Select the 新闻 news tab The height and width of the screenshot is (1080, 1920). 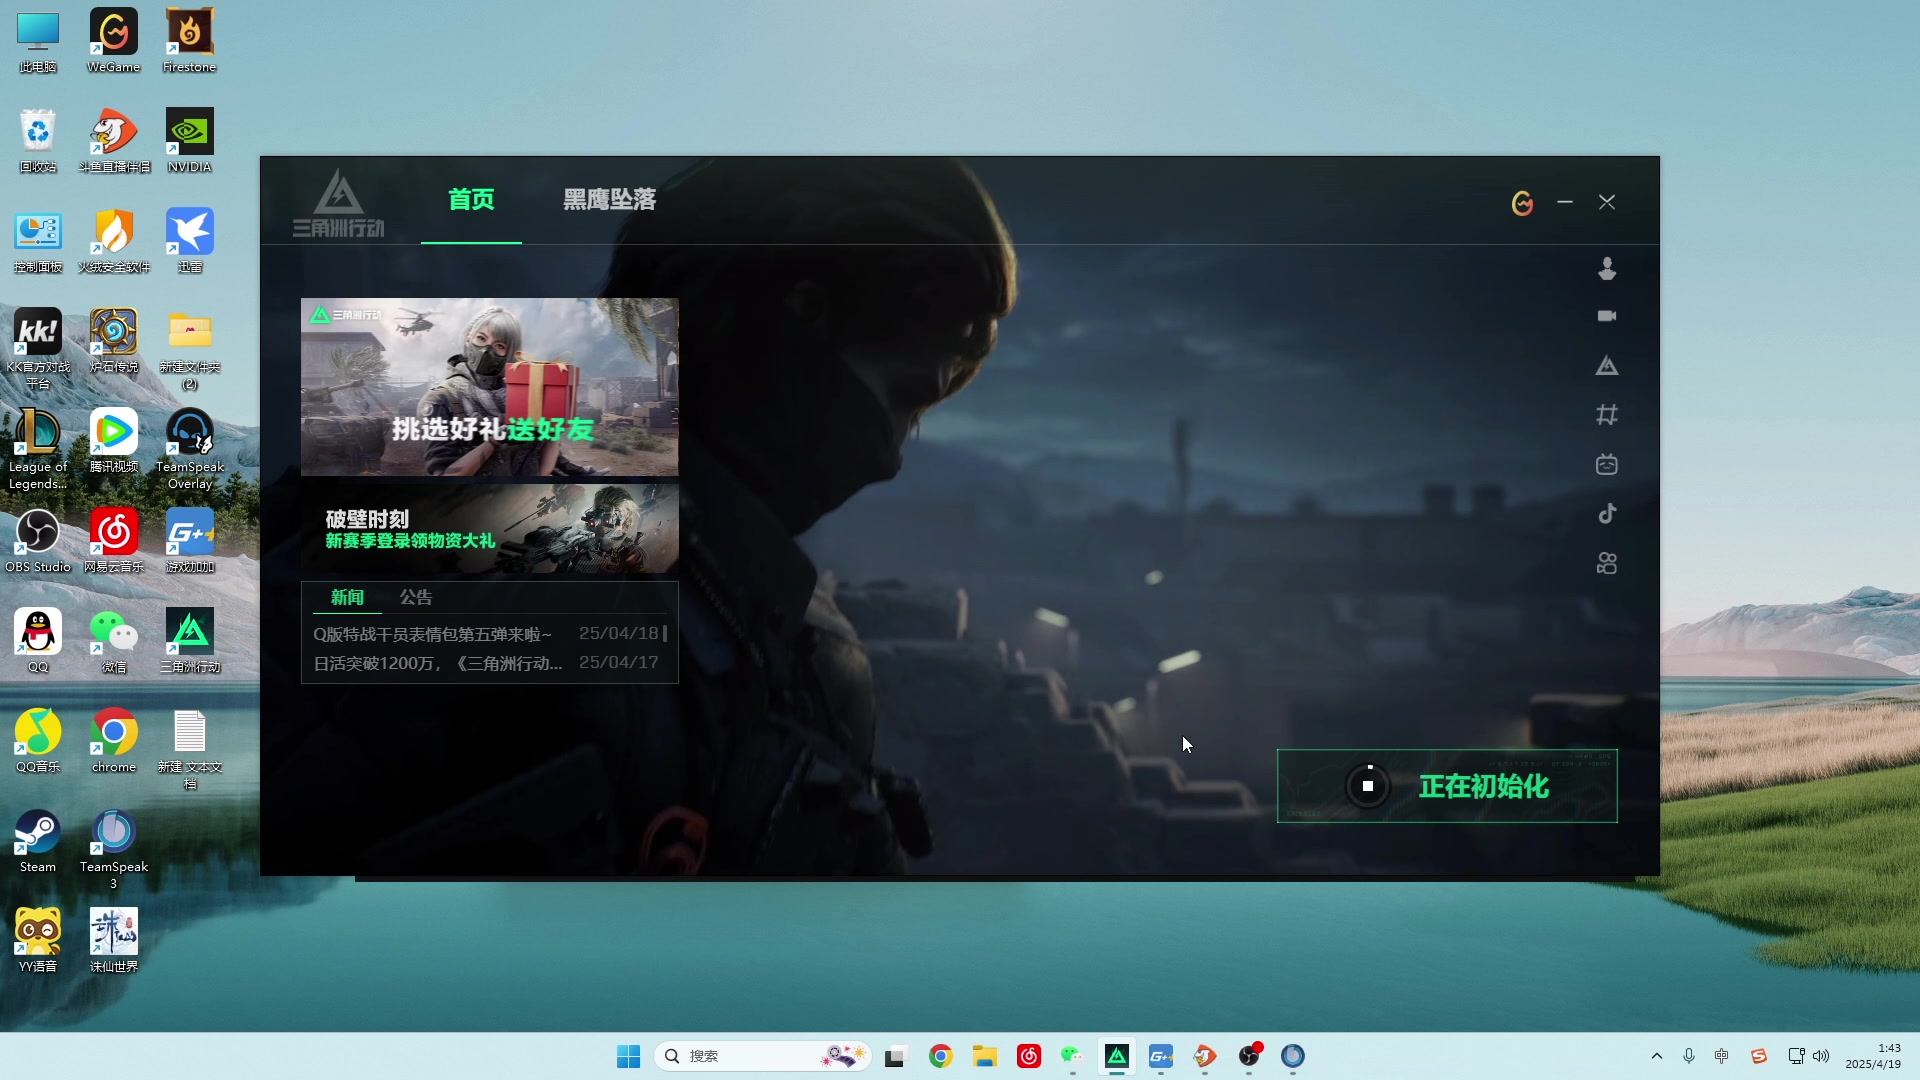[x=347, y=597]
